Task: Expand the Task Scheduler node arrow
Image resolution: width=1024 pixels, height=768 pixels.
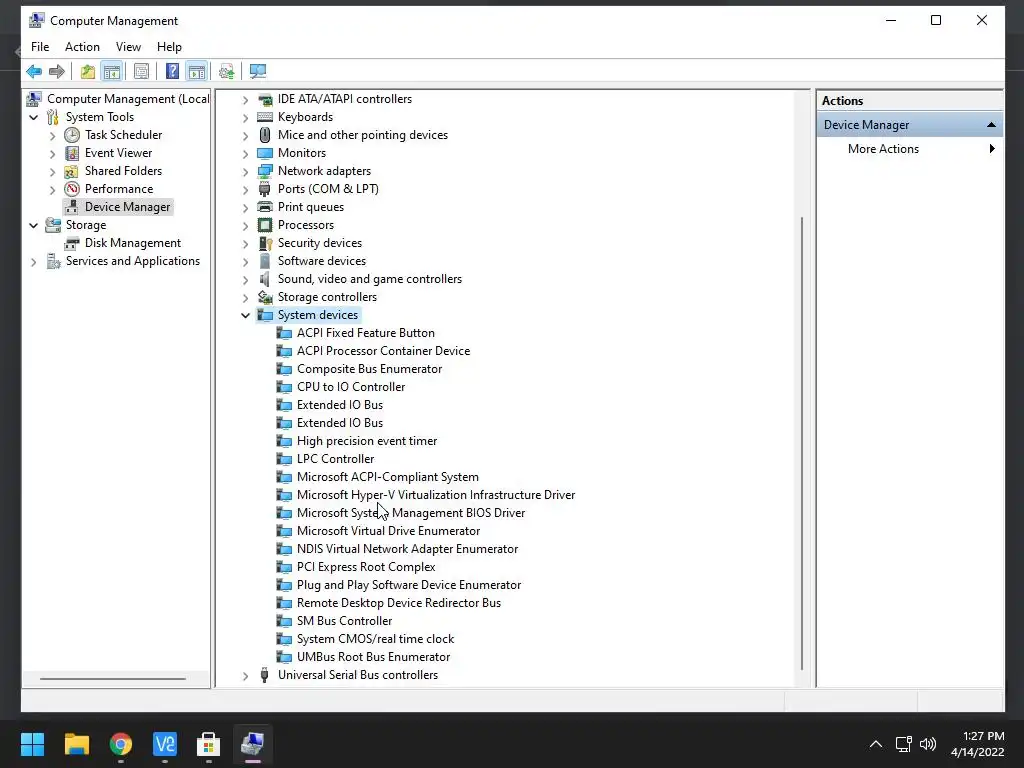Action: pyautogui.click(x=53, y=136)
